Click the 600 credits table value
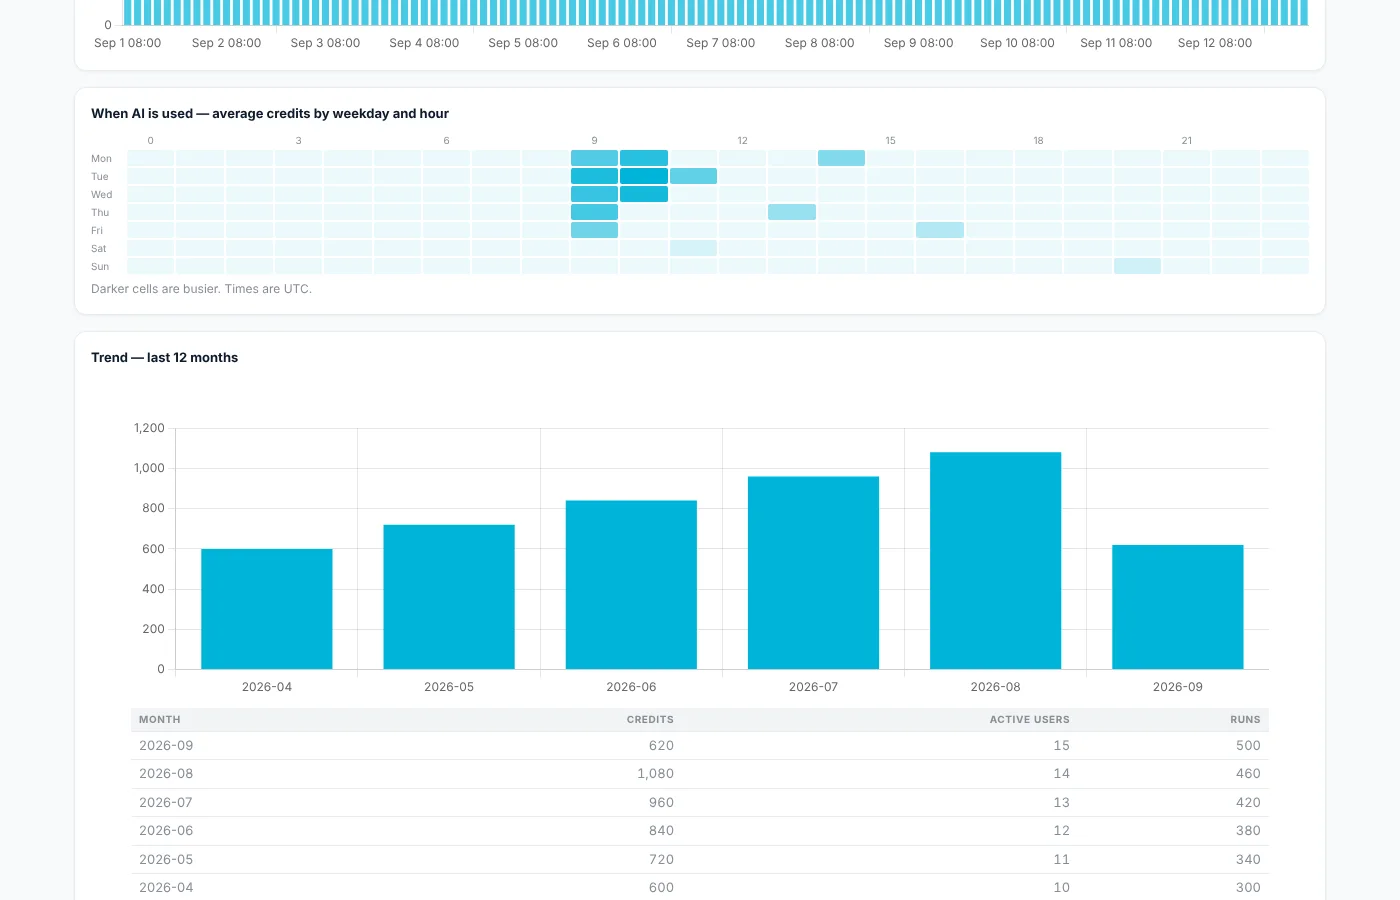 click(661, 888)
